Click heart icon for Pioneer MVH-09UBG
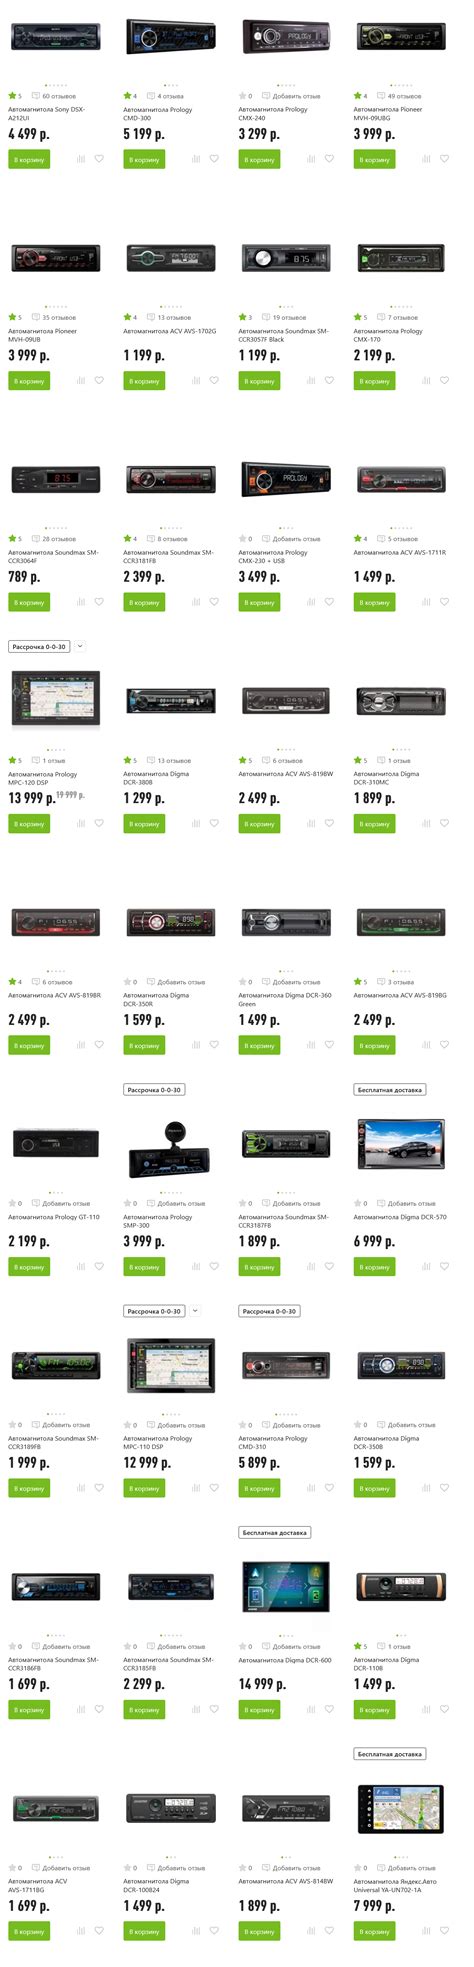 pos(444,158)
